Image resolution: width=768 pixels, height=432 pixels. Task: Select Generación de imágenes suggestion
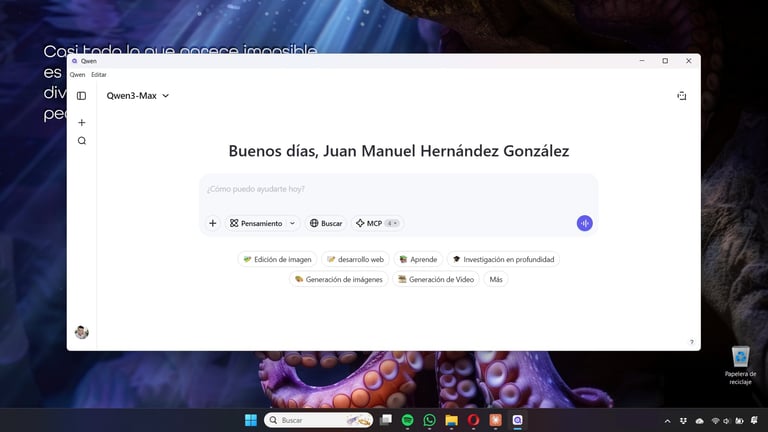(338, 280)
